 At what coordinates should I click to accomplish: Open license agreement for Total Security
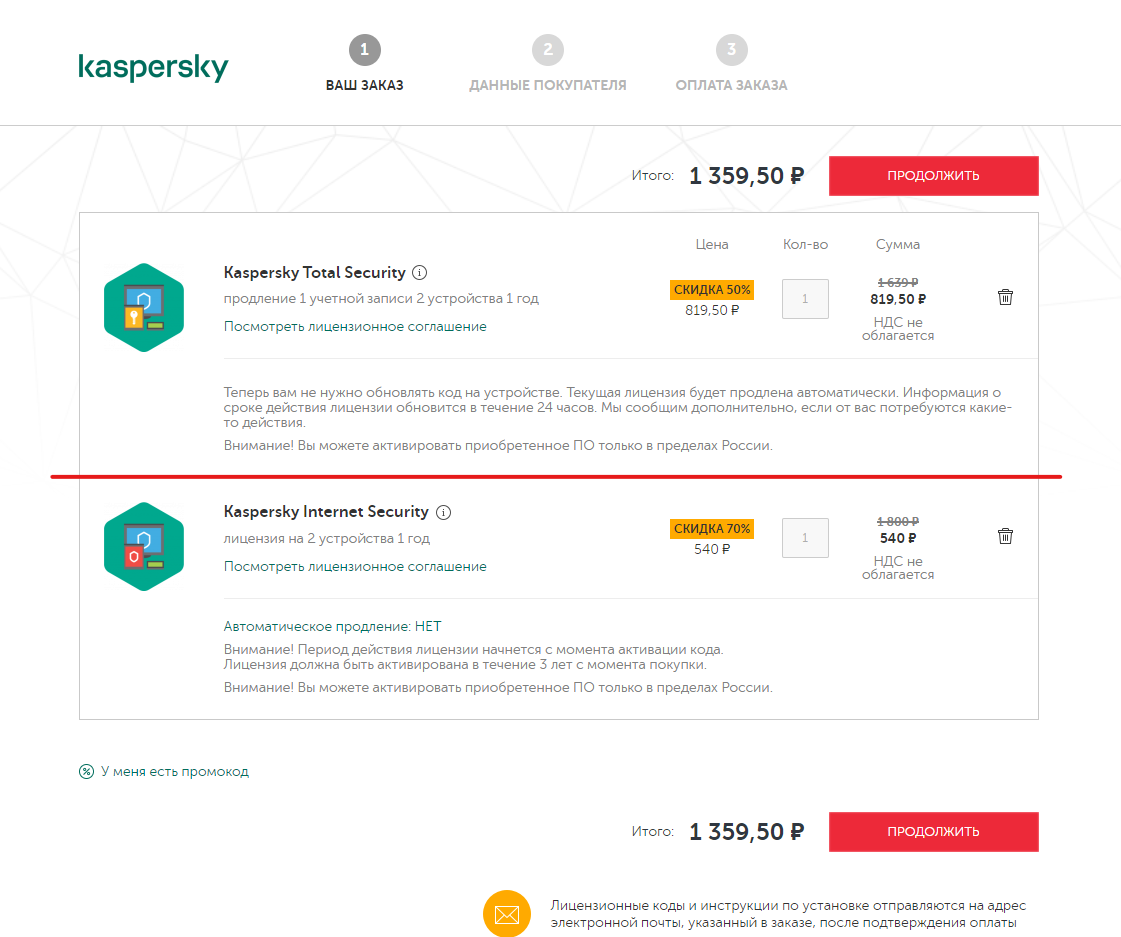click(x=355, y=327)
